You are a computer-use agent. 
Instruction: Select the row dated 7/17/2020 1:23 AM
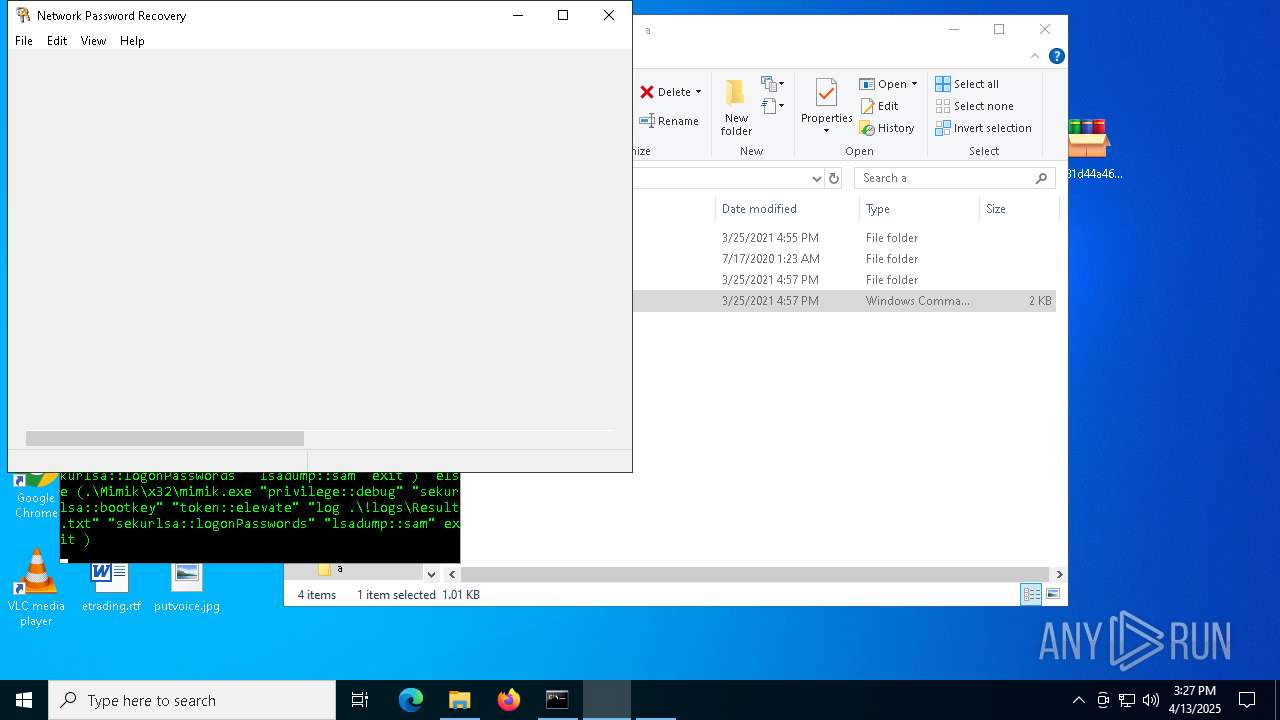click(845, 259)
